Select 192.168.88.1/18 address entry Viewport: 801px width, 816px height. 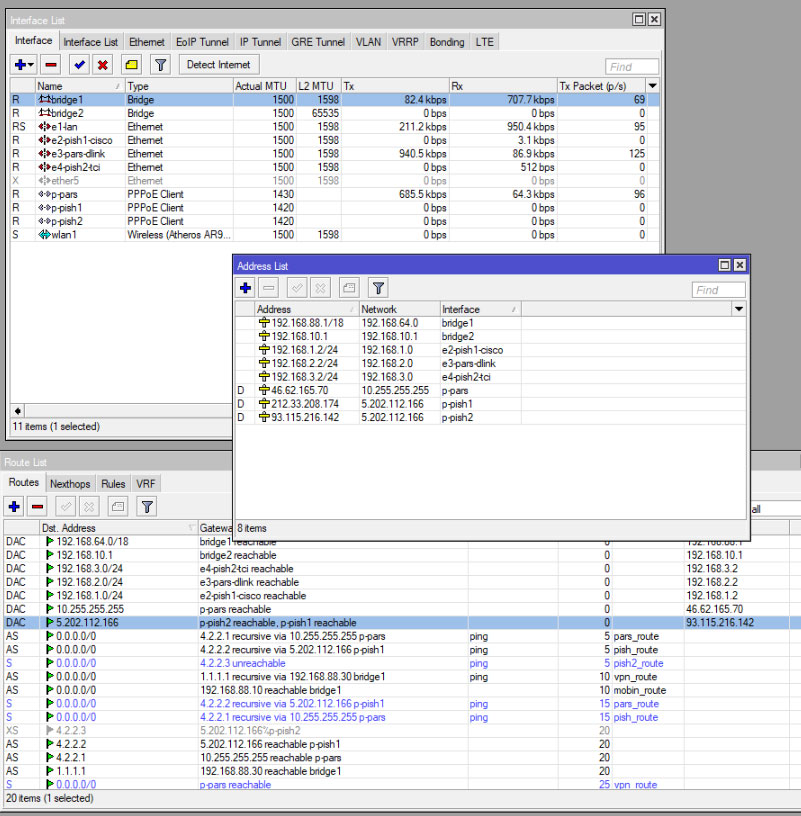click(x=491, y=323)
